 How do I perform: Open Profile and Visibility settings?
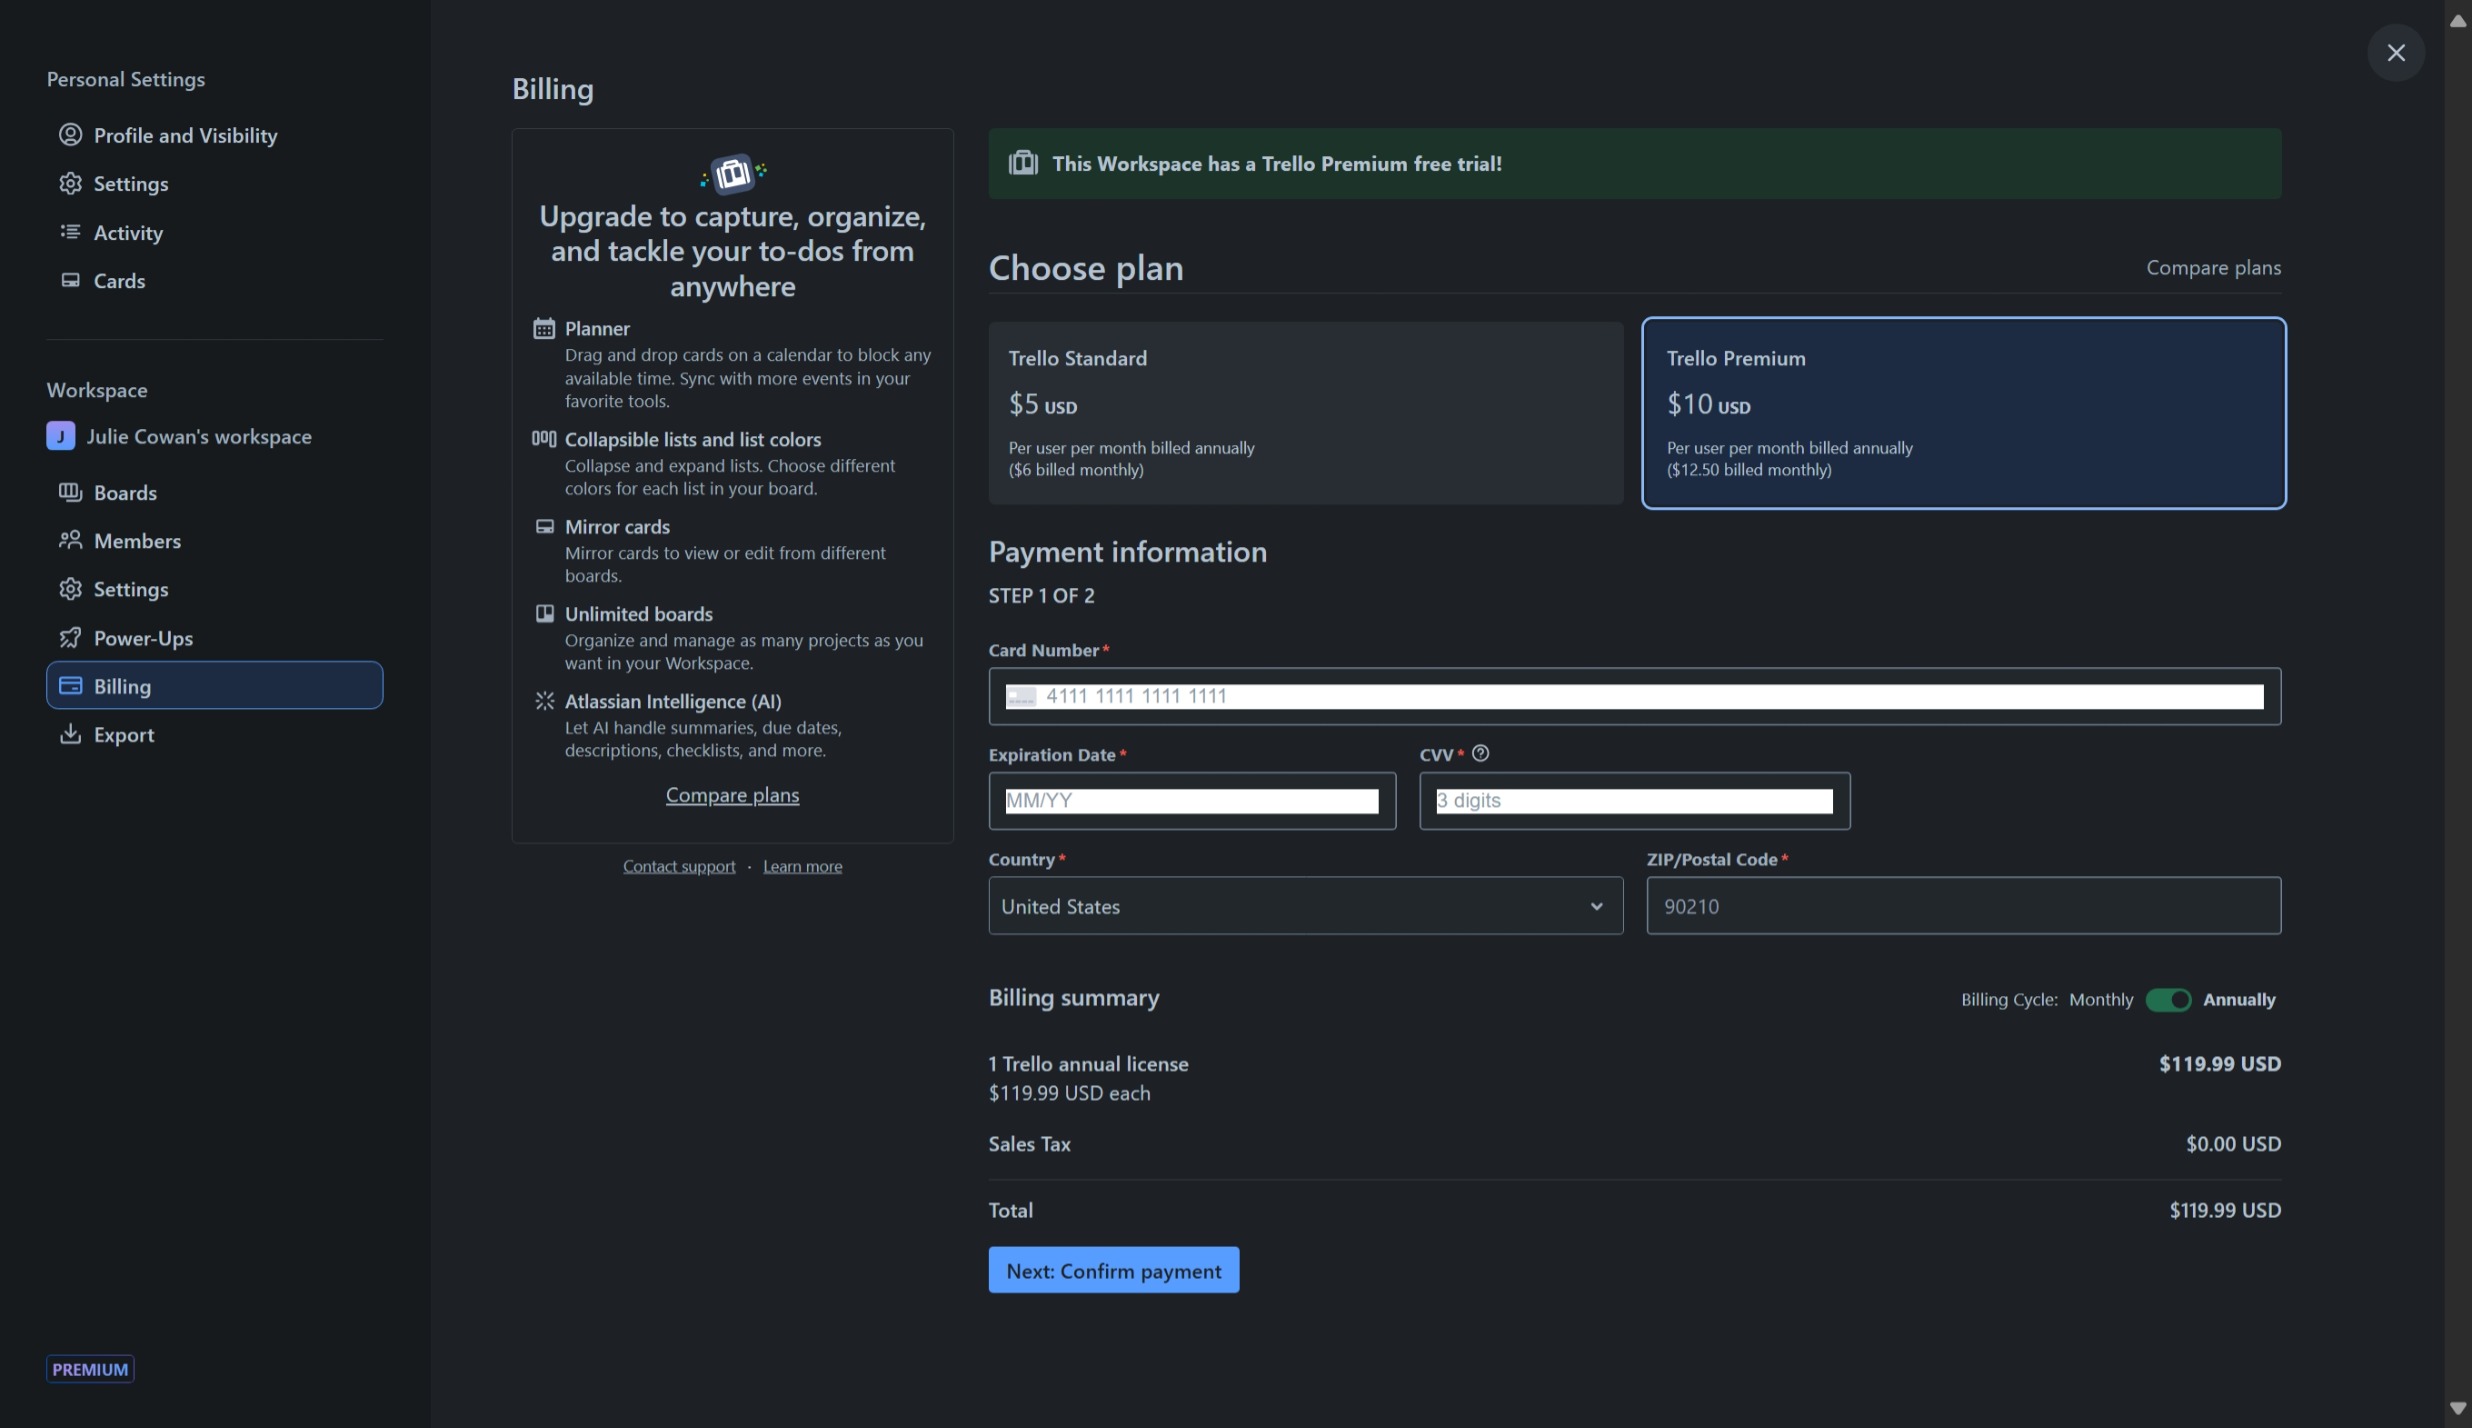[214, 135]
